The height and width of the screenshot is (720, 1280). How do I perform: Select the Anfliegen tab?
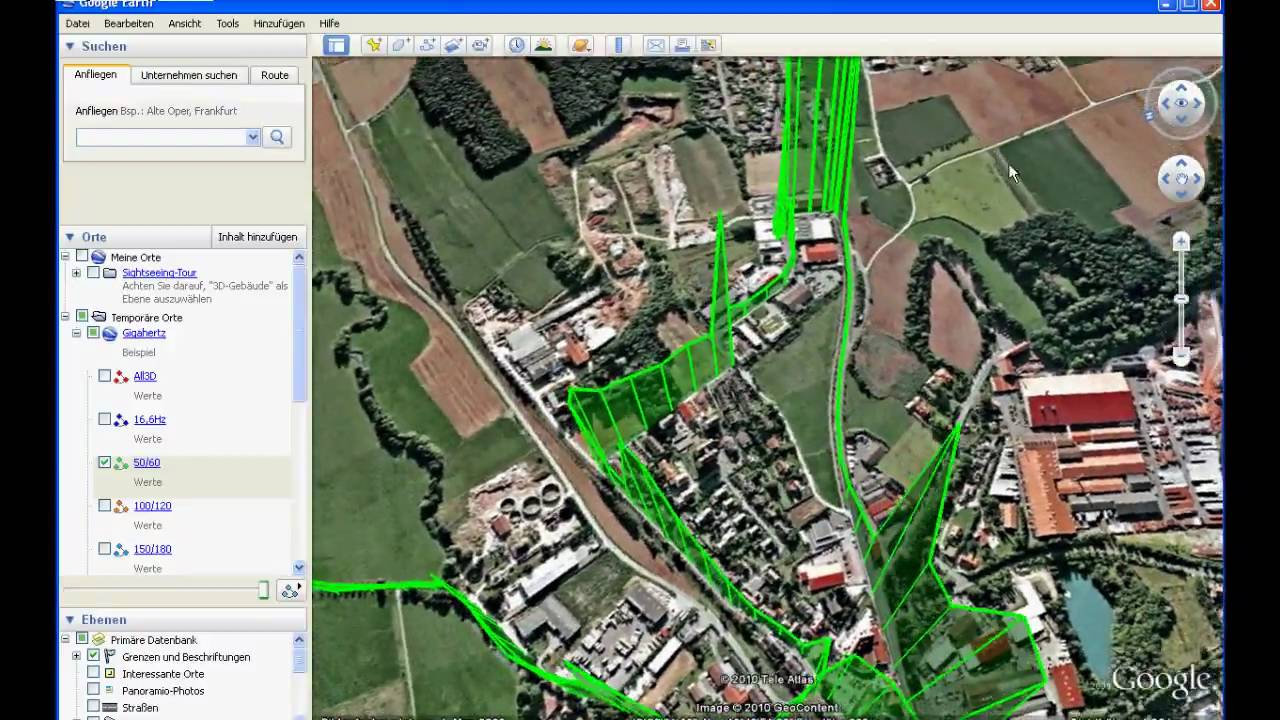[x=96, y=74]
